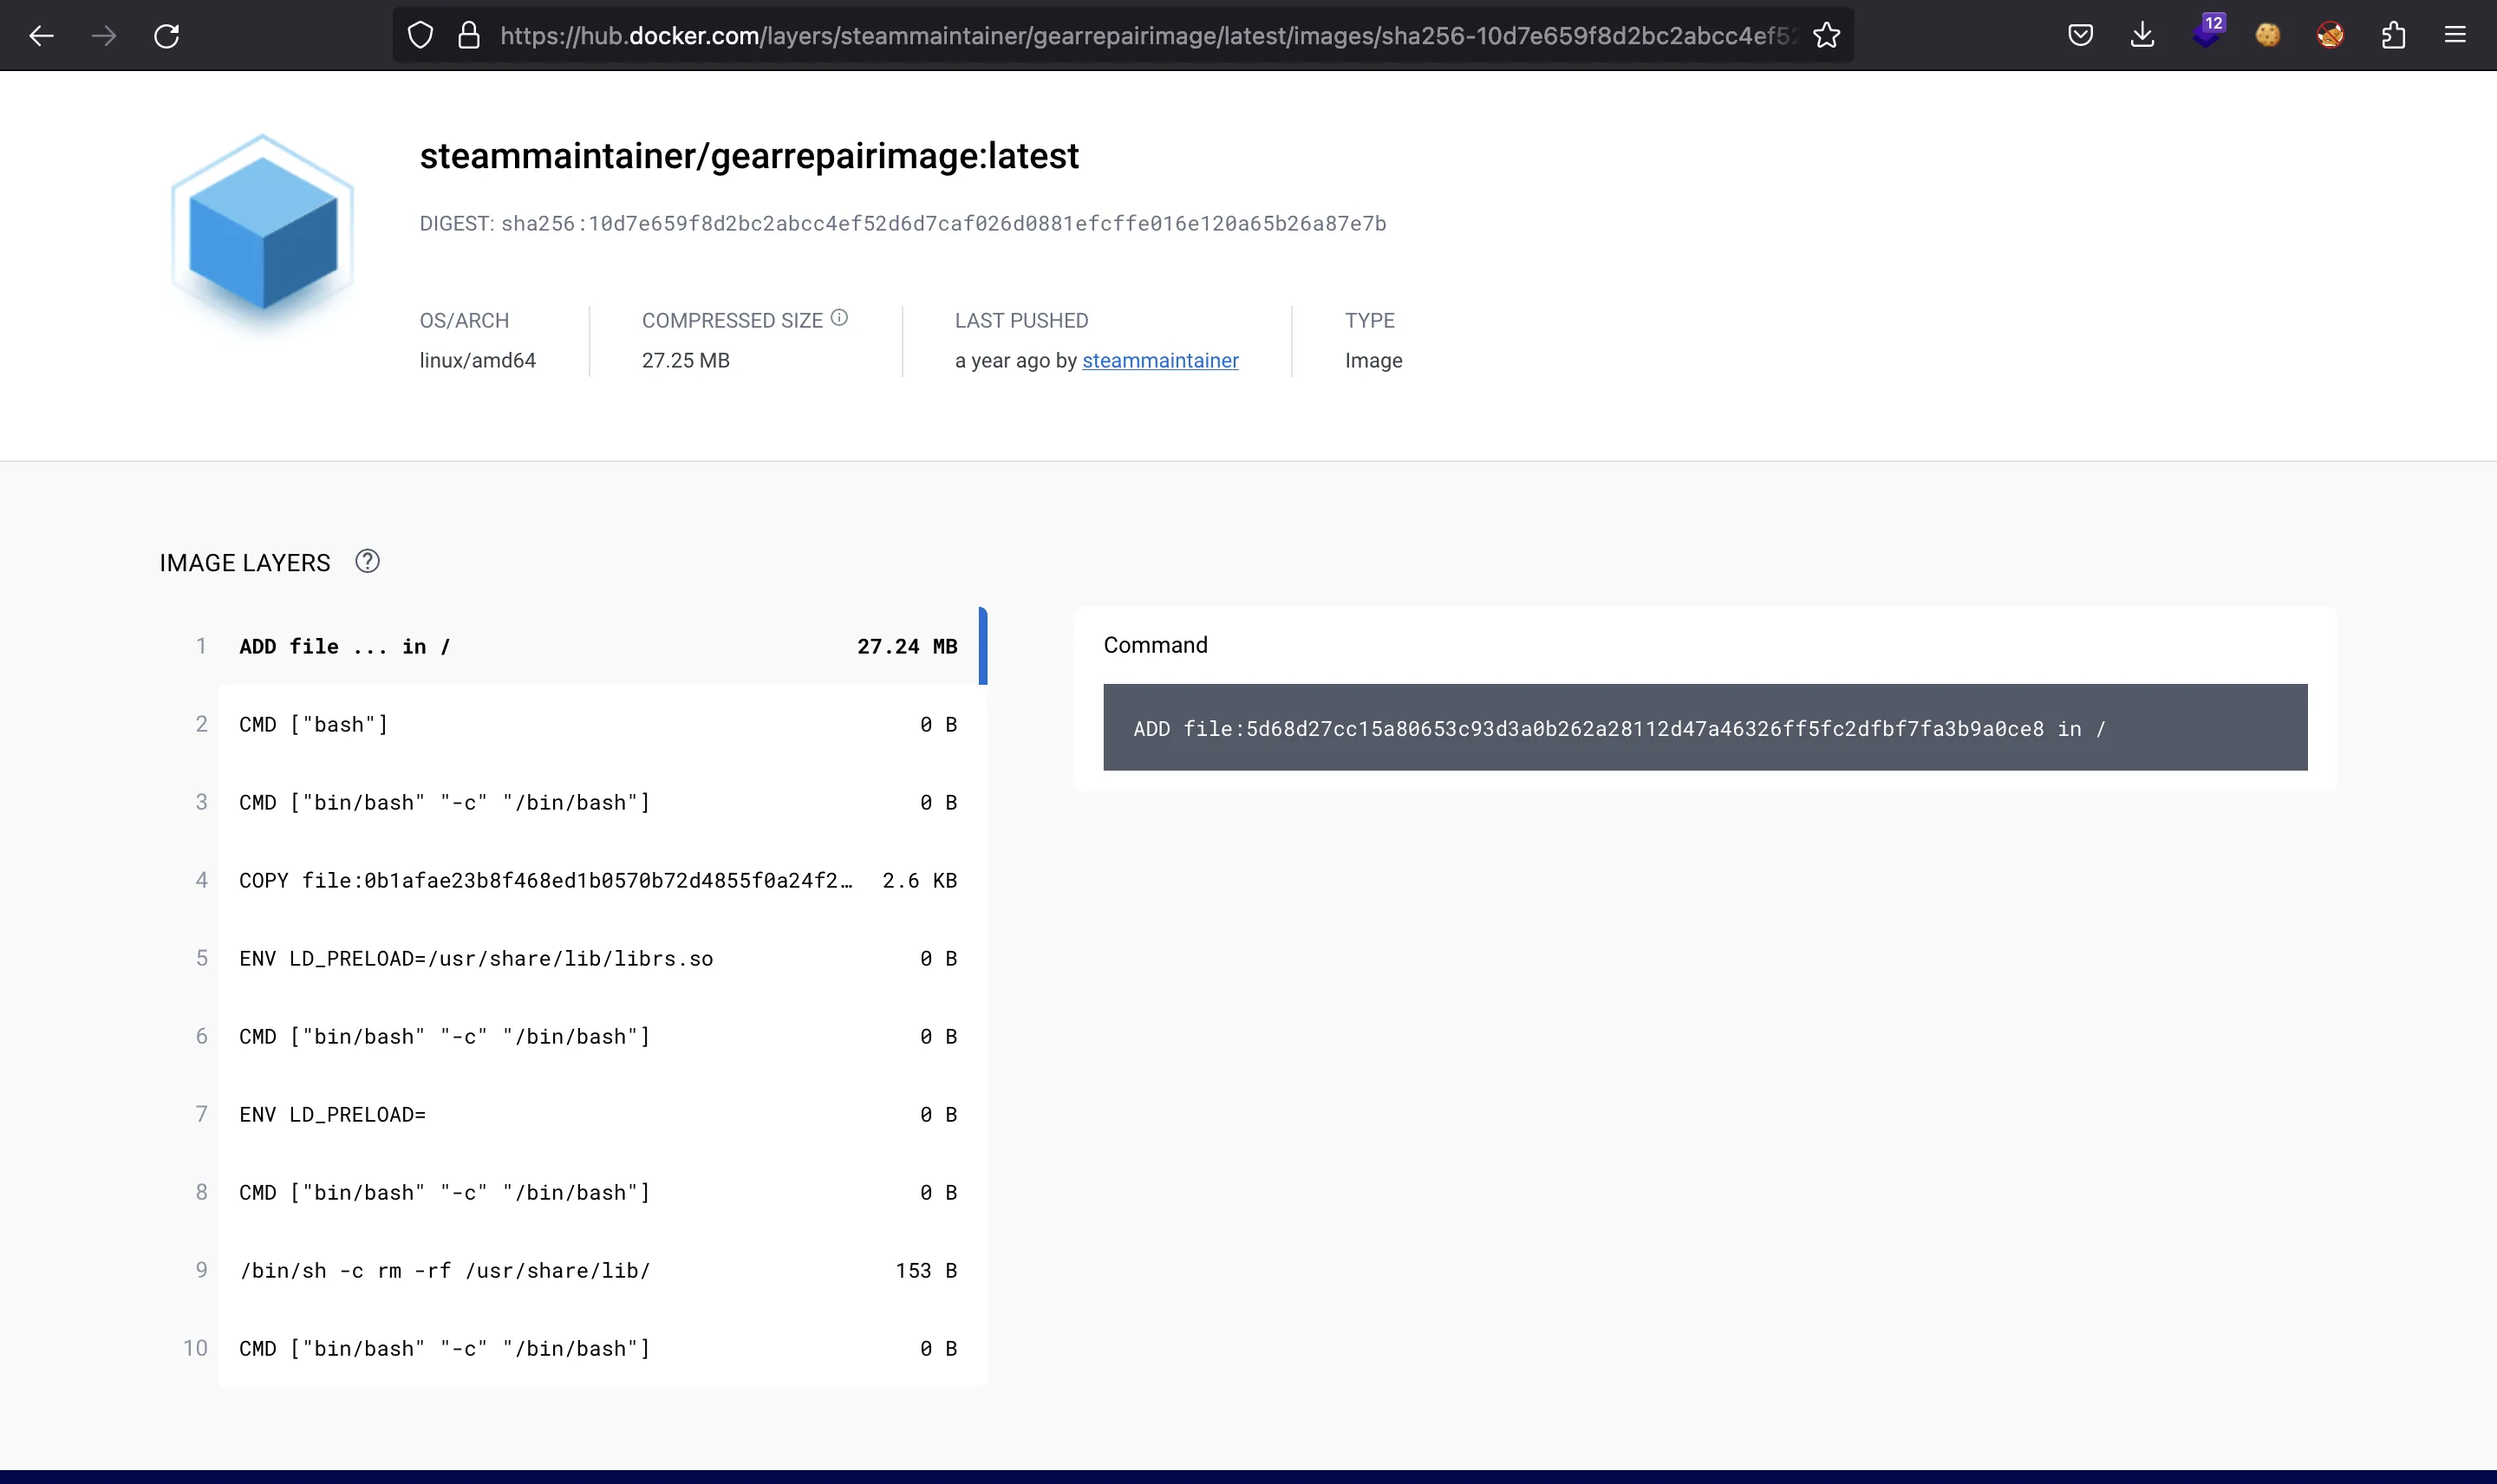Click the red circular extension icon
Viewport: 2497px width, 1484px height.
click(2330, 36)
